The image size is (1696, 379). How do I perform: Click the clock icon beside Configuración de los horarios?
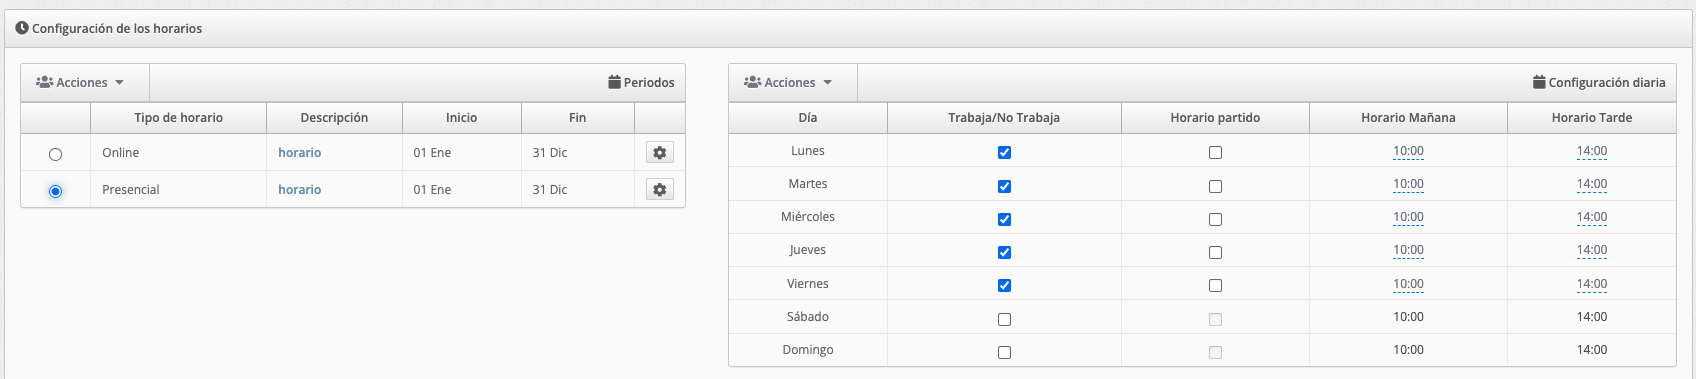[22, 28]
